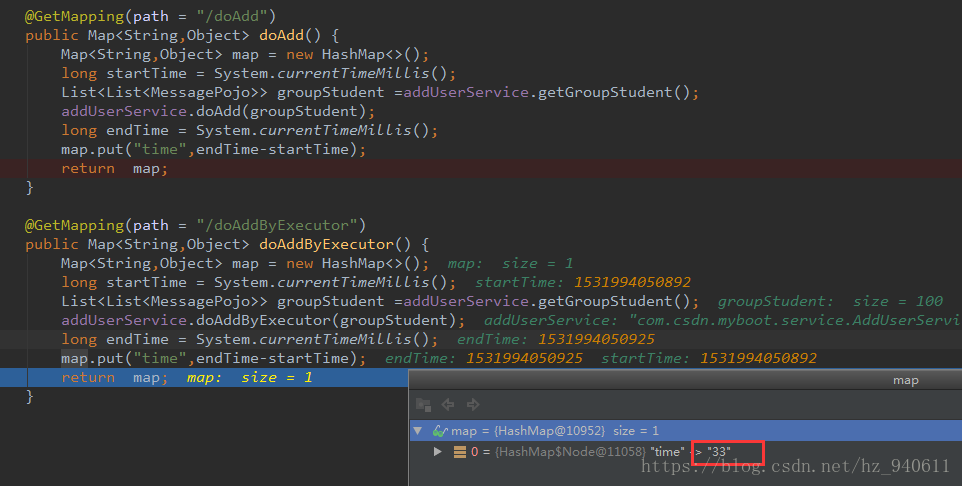Click map.put("time",...) line in doAdd
The image size is (962, 486).
[x=214, y=149]
